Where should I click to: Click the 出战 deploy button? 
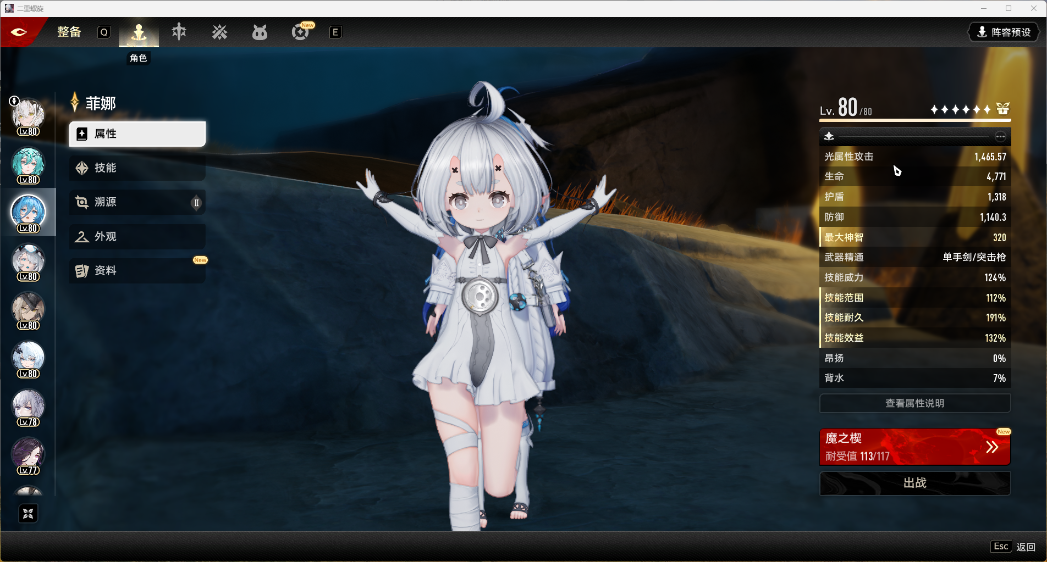(914, 483)
